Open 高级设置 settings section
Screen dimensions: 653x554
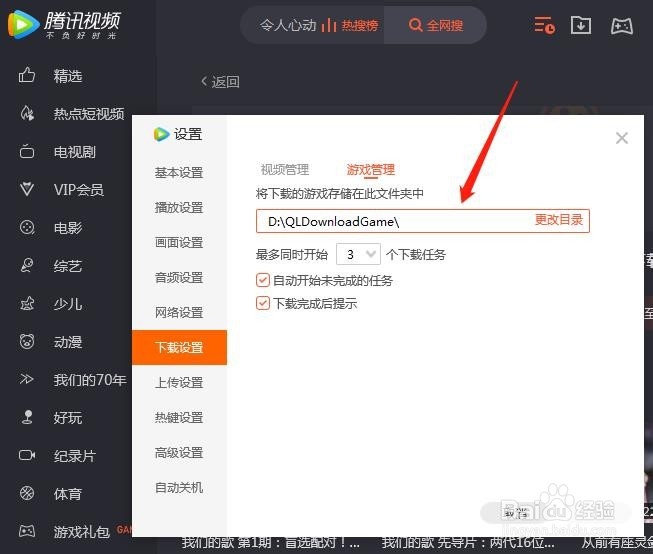(179, 452)
